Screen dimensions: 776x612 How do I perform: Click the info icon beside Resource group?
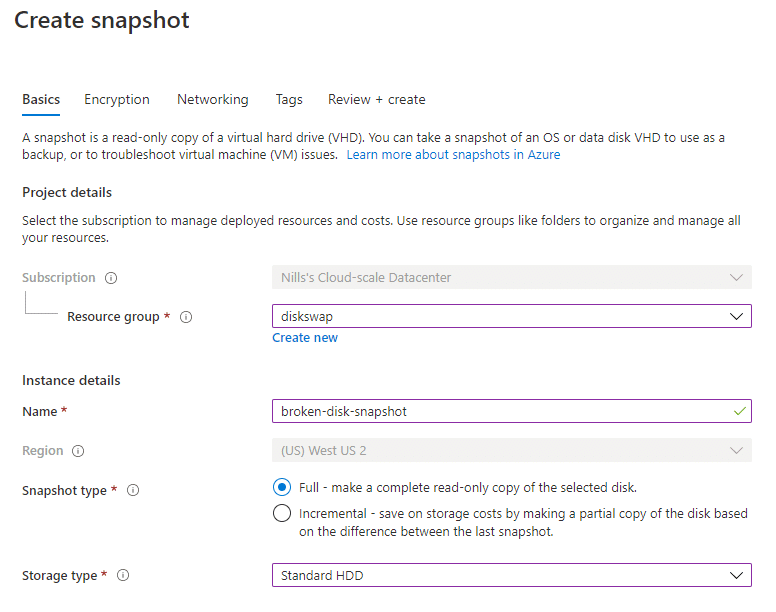[x=186, y=317]
